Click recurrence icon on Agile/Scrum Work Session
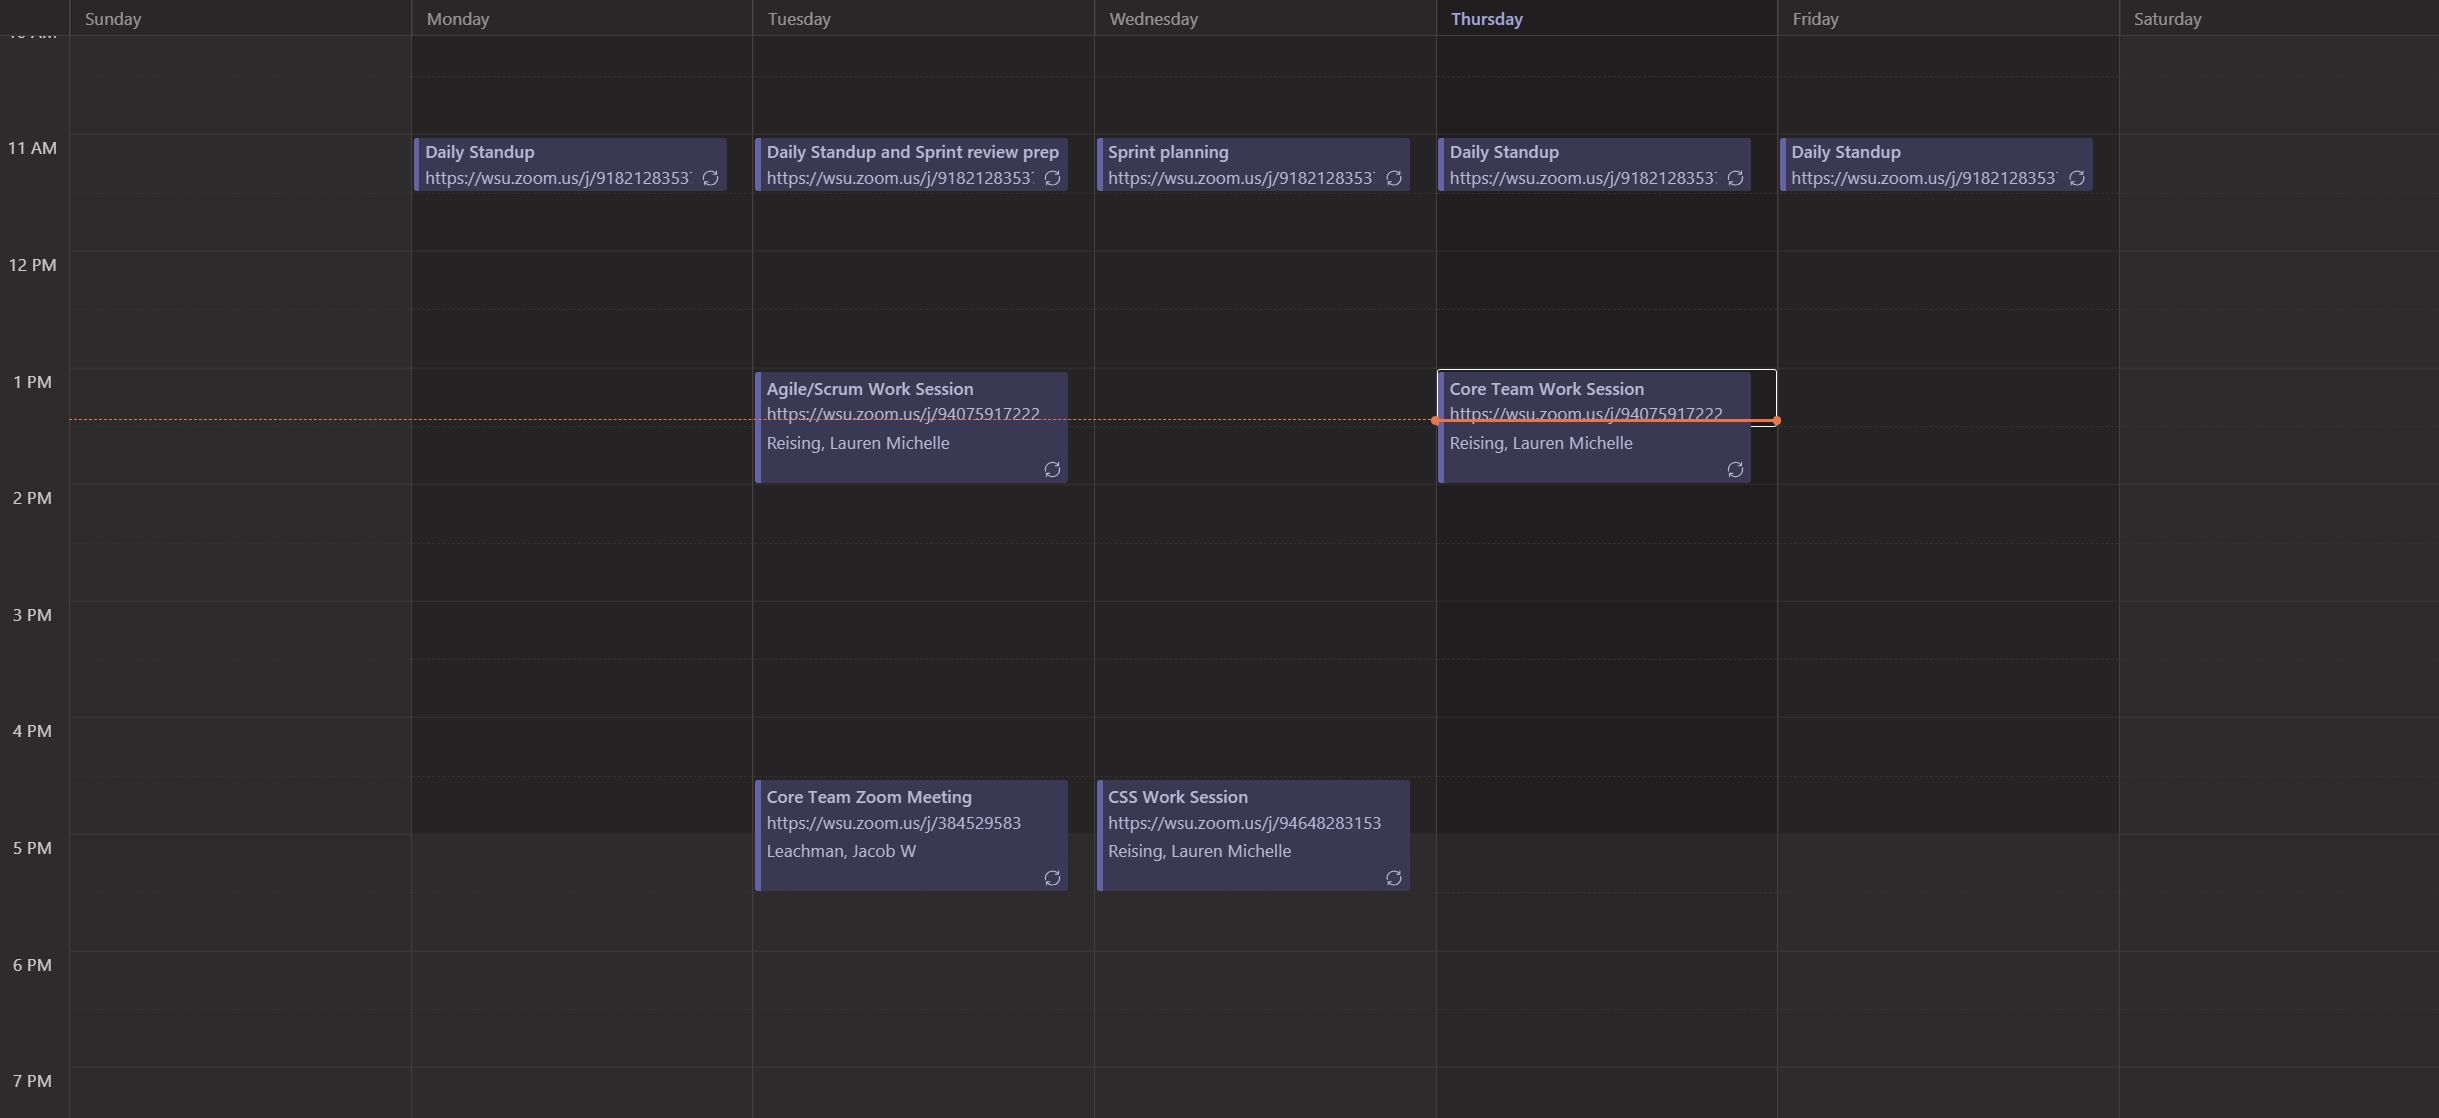 1052,470
